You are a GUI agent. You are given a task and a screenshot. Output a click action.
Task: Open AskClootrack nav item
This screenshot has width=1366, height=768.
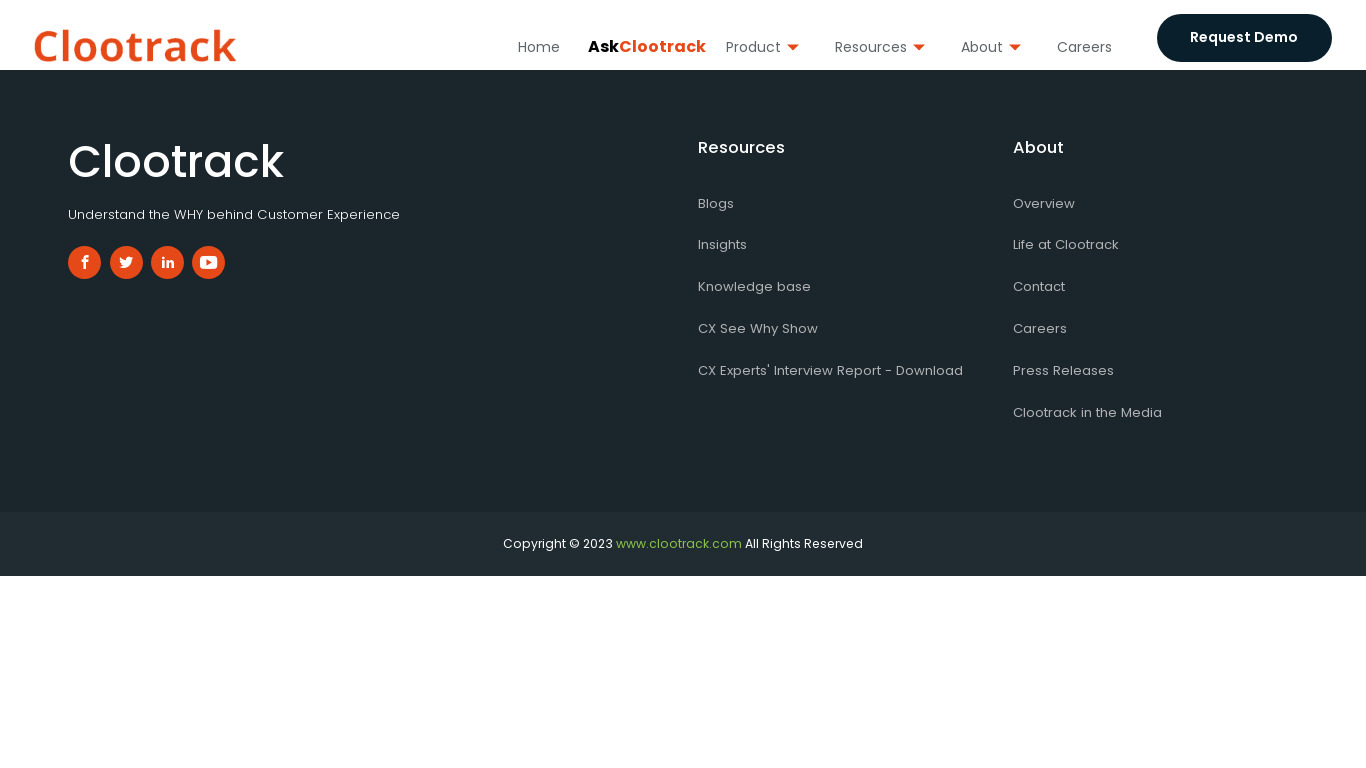(x=647, y=46)
